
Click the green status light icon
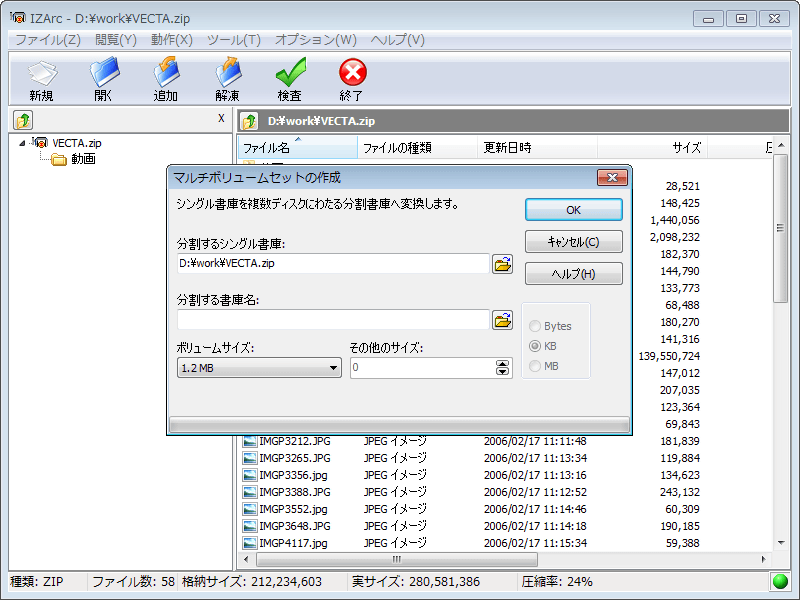780,582
